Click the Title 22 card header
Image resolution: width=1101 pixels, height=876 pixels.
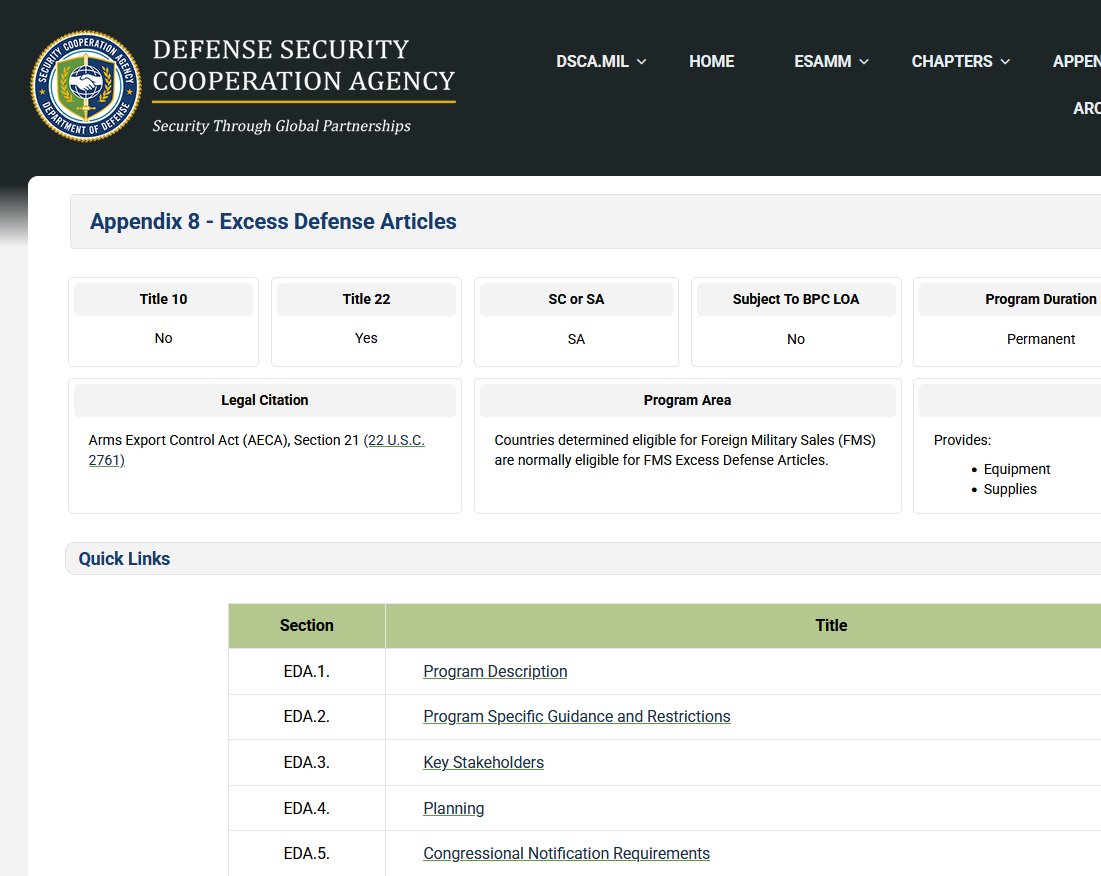(366, 299)
